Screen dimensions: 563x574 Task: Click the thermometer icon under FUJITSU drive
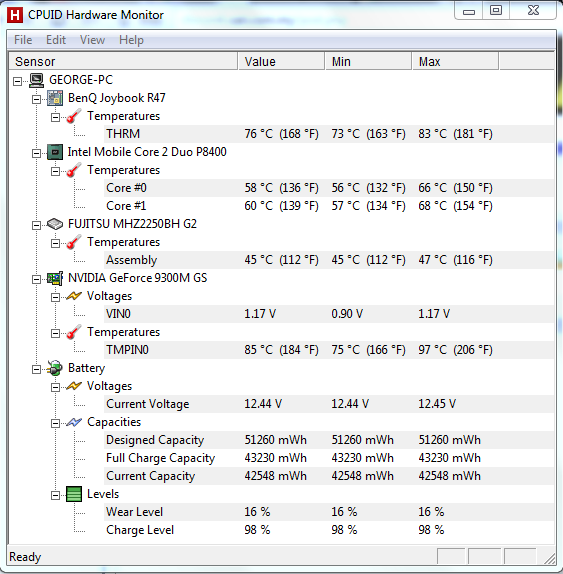click(74, 242)
